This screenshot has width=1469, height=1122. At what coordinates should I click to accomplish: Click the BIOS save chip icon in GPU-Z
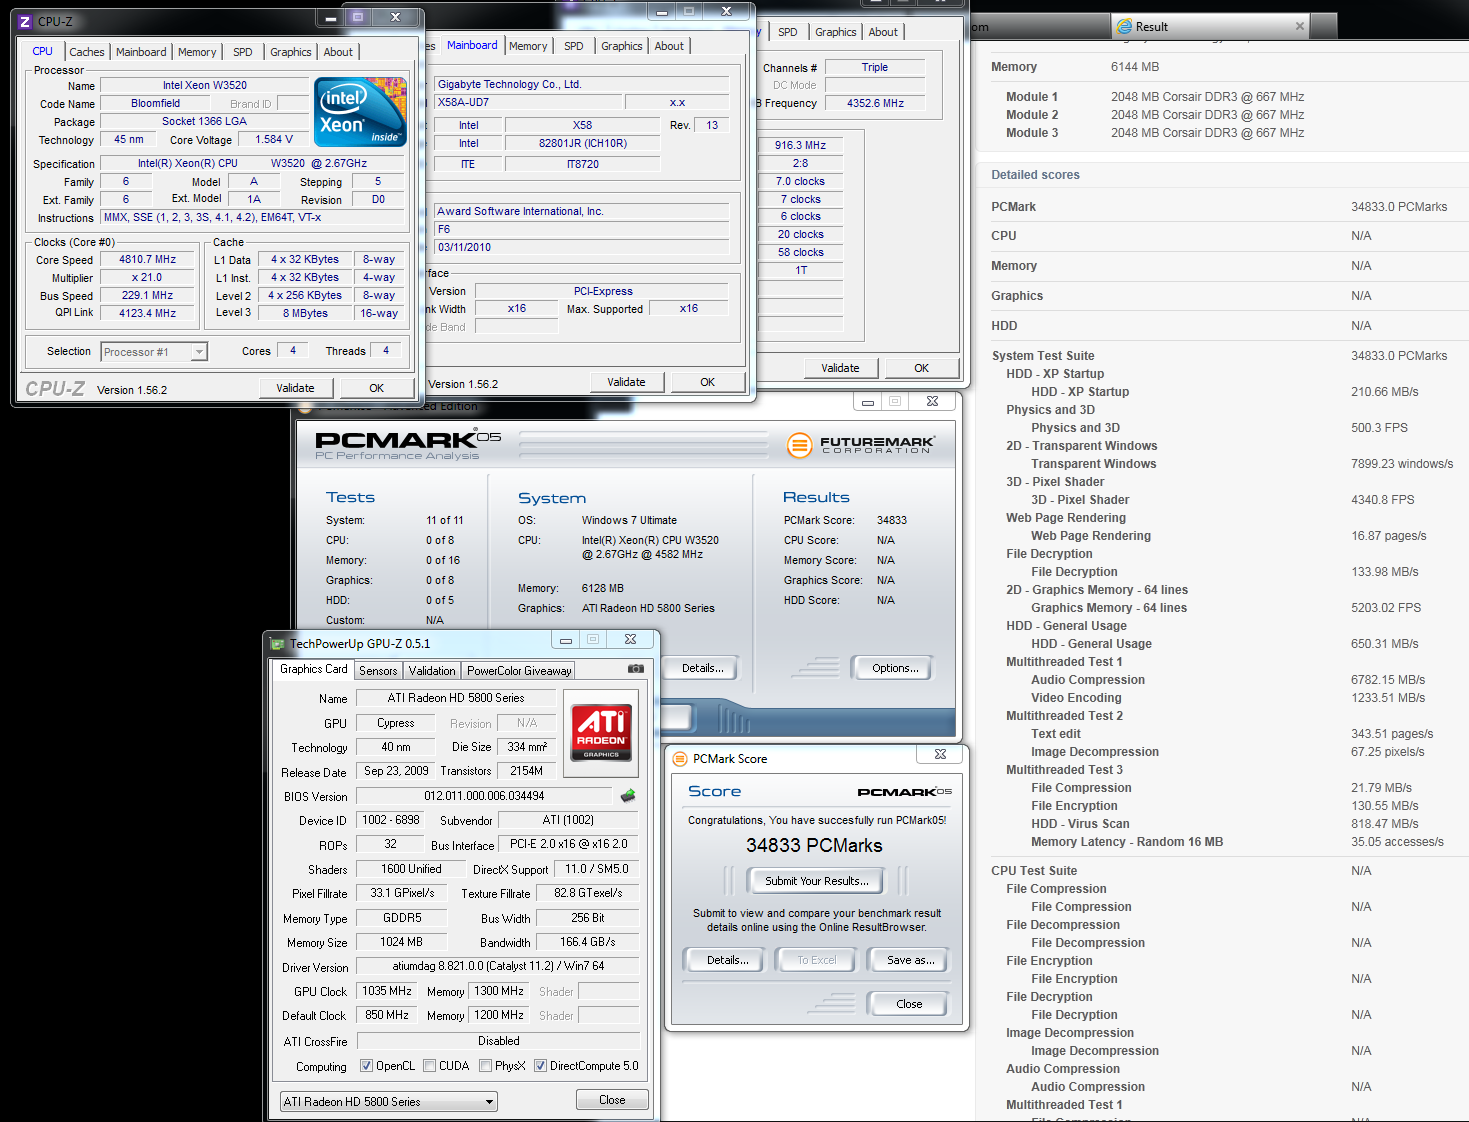tap(628, 796)
